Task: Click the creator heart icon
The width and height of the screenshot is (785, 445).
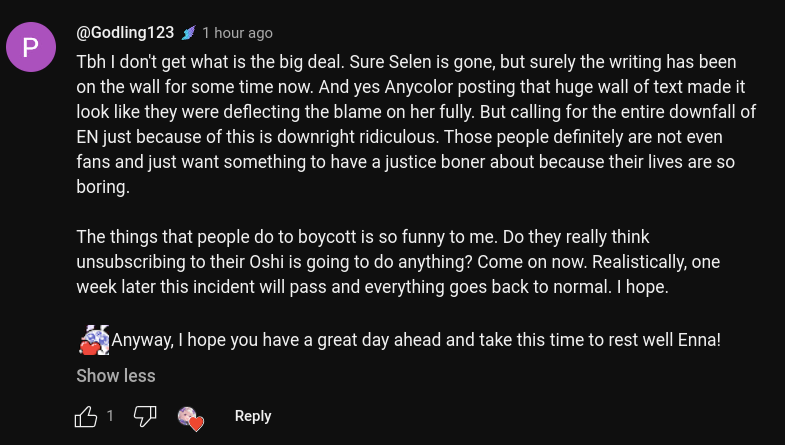Action: pos(190,418)
